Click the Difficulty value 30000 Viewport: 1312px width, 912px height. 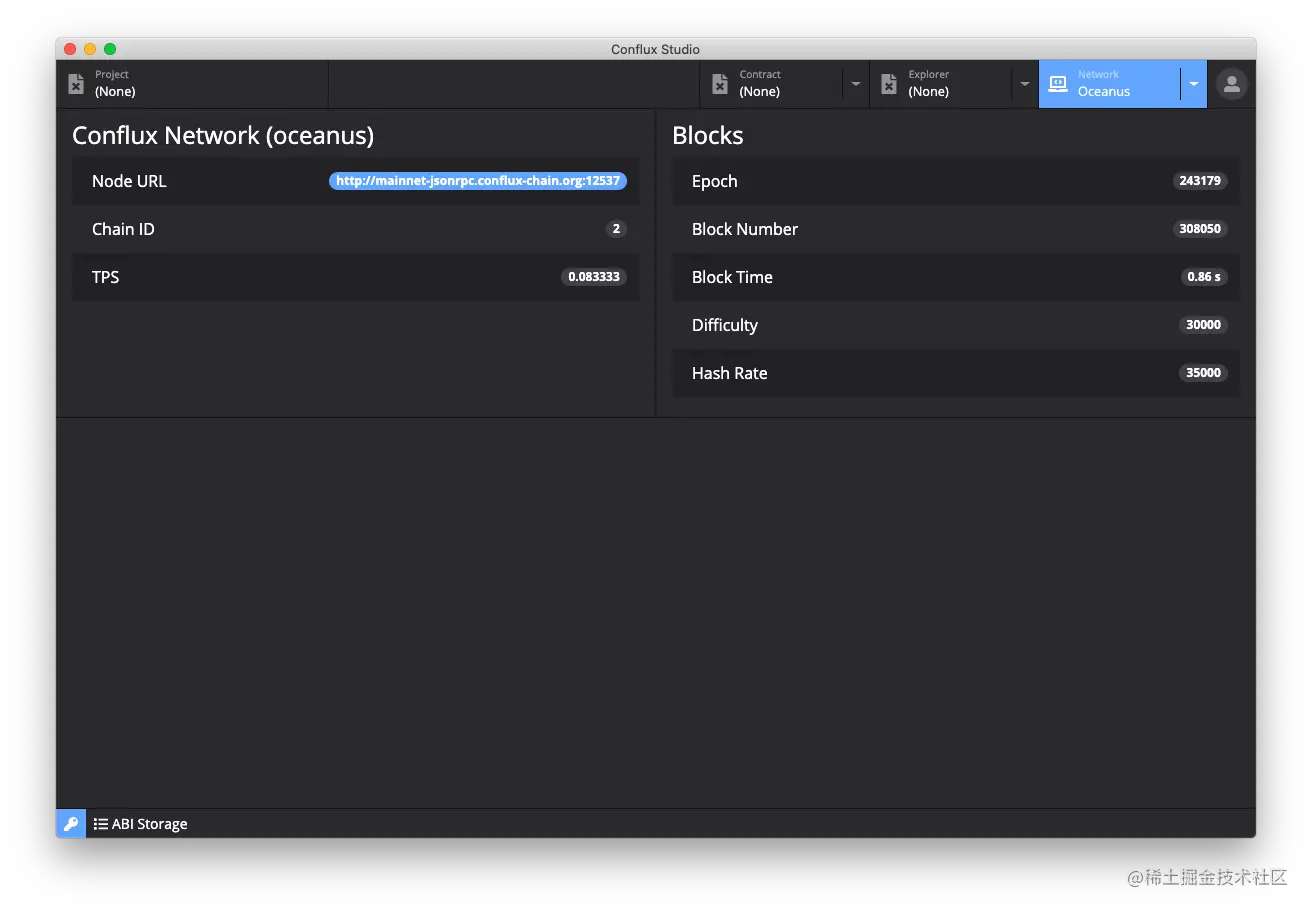[1203, 325]
